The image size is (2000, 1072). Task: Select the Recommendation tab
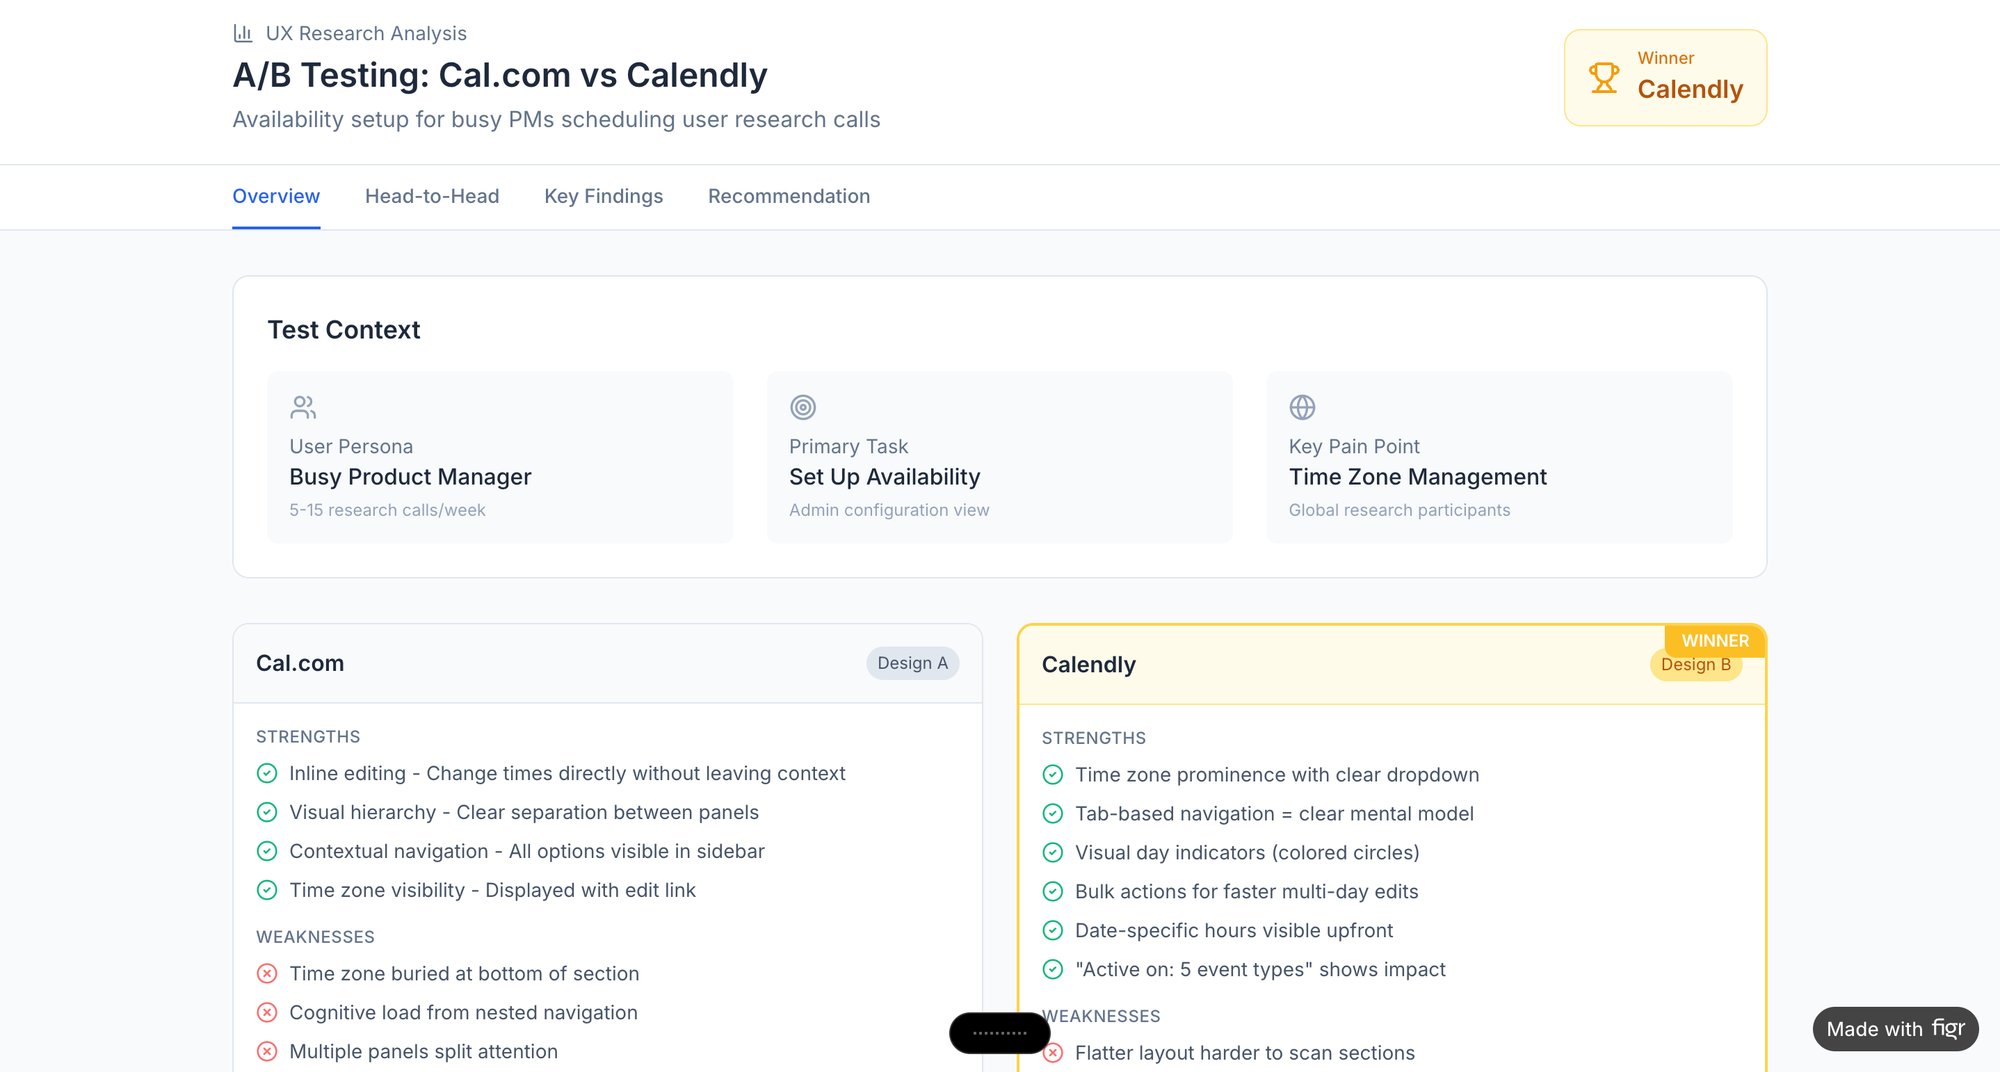tap(788, 196)
